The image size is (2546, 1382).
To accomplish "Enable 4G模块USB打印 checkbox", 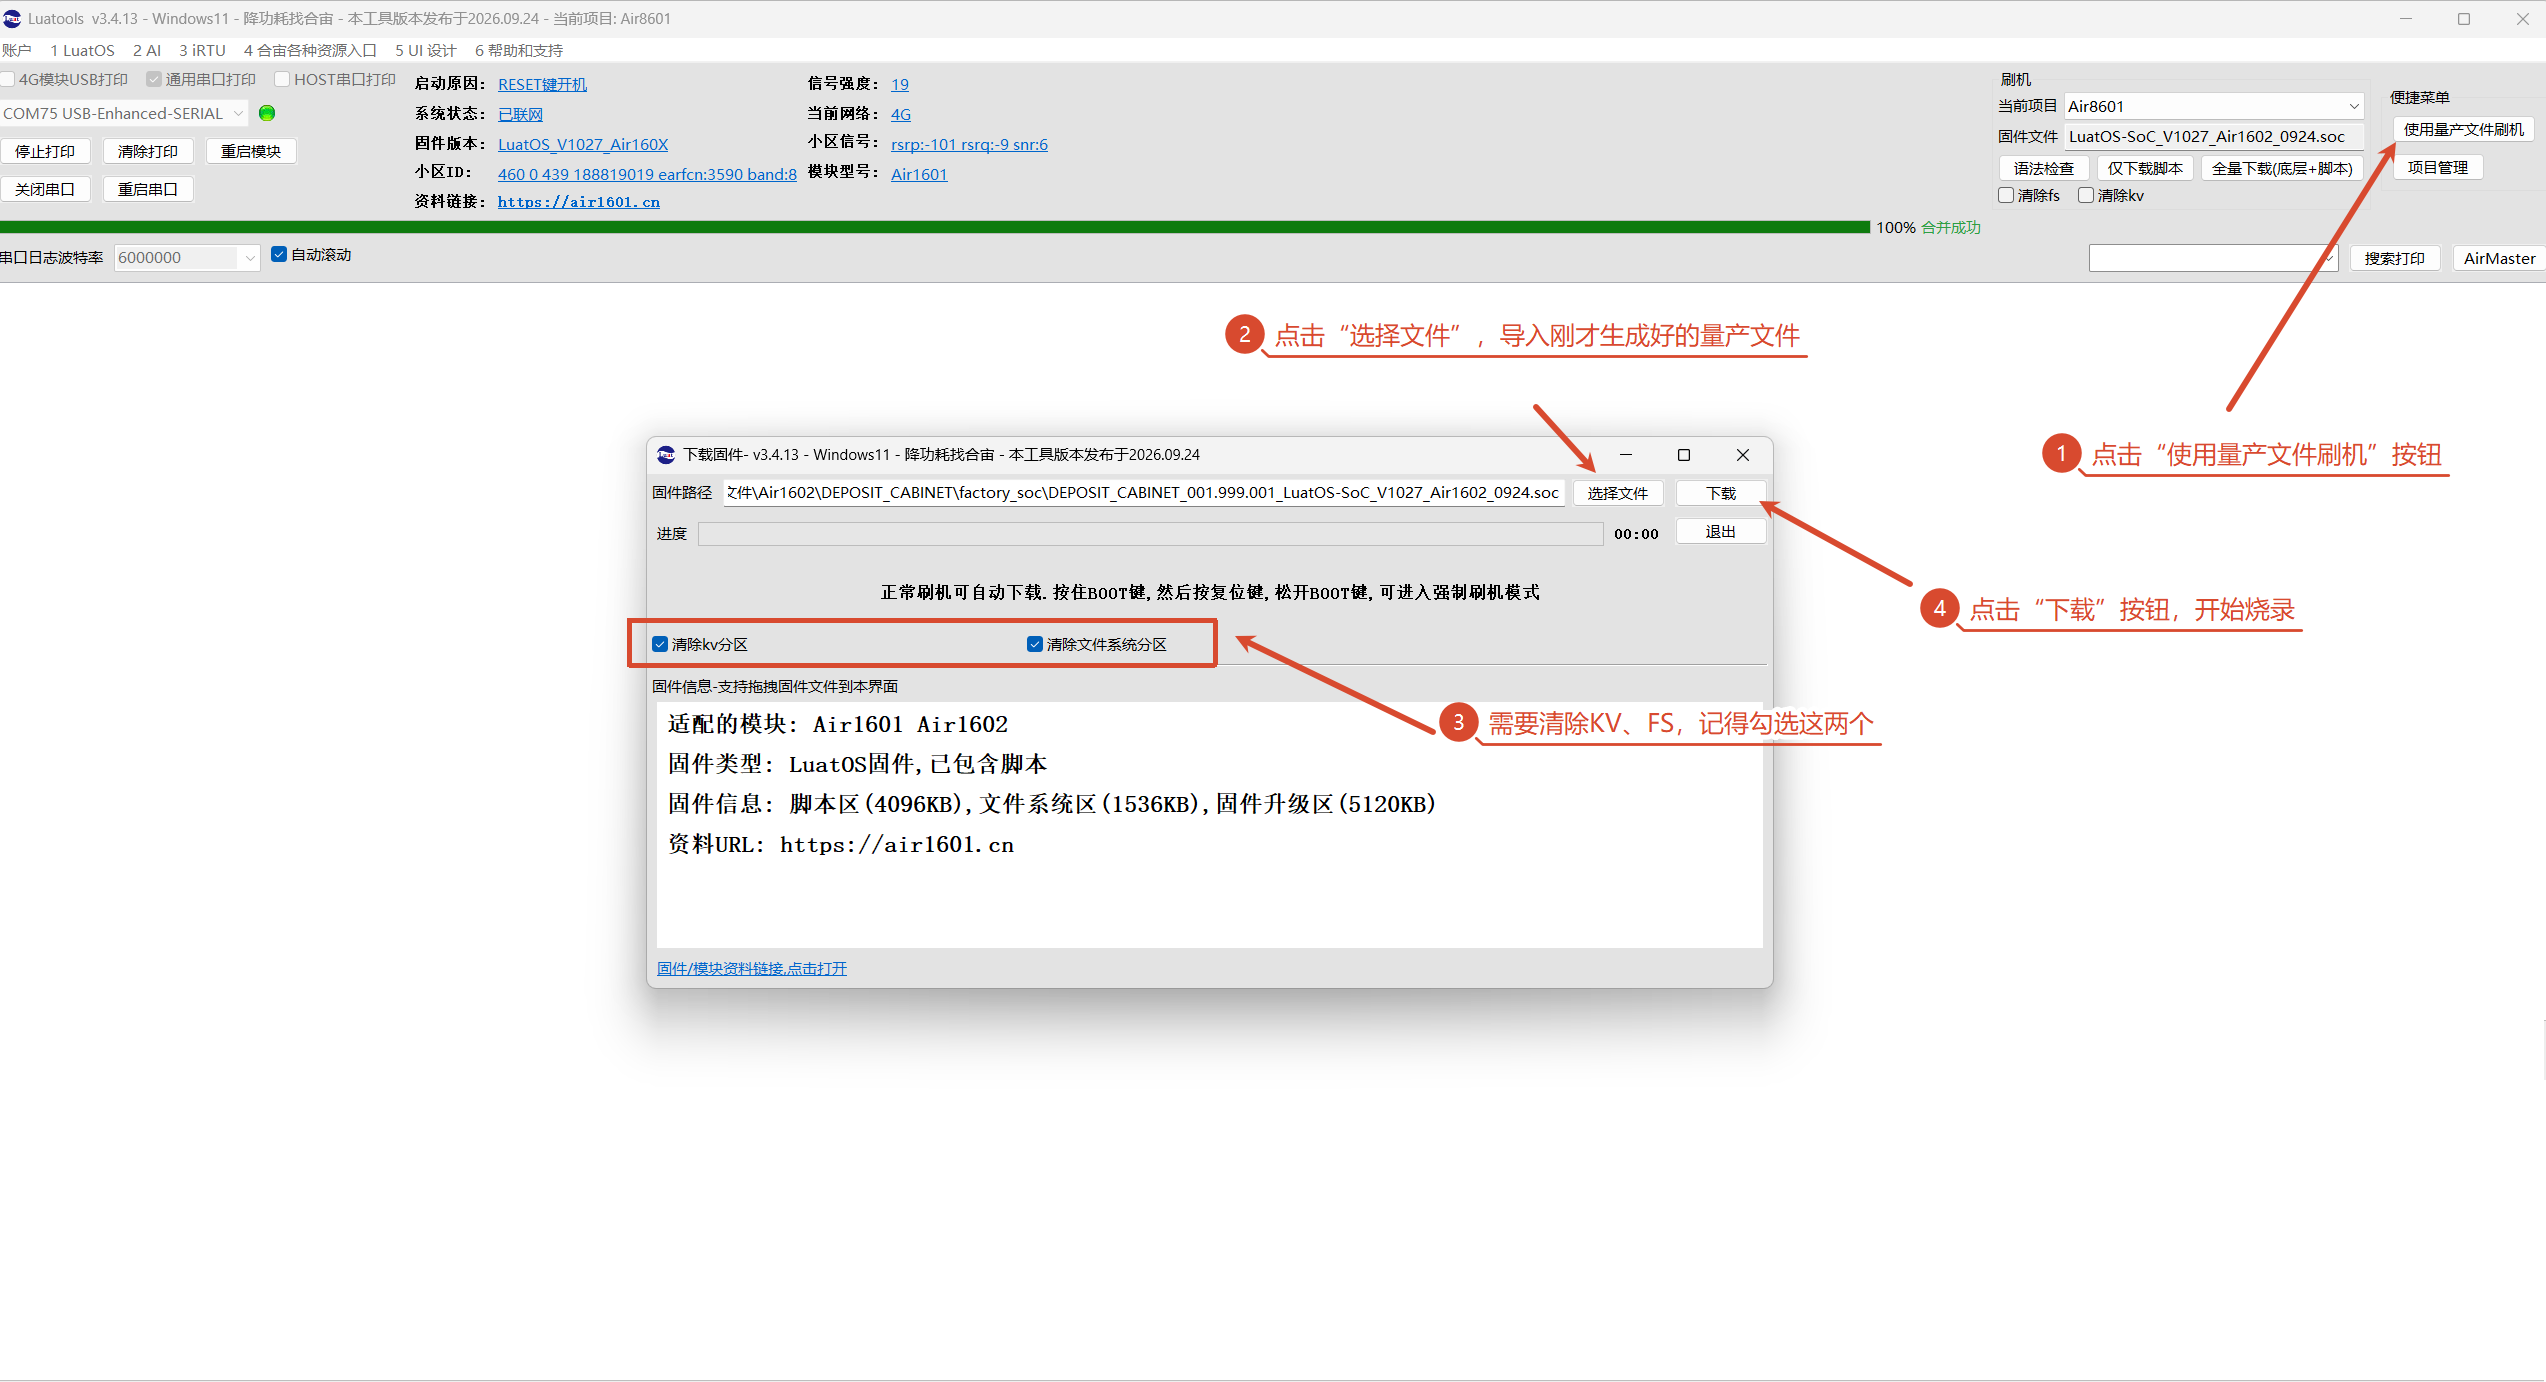I will point(8,79).
